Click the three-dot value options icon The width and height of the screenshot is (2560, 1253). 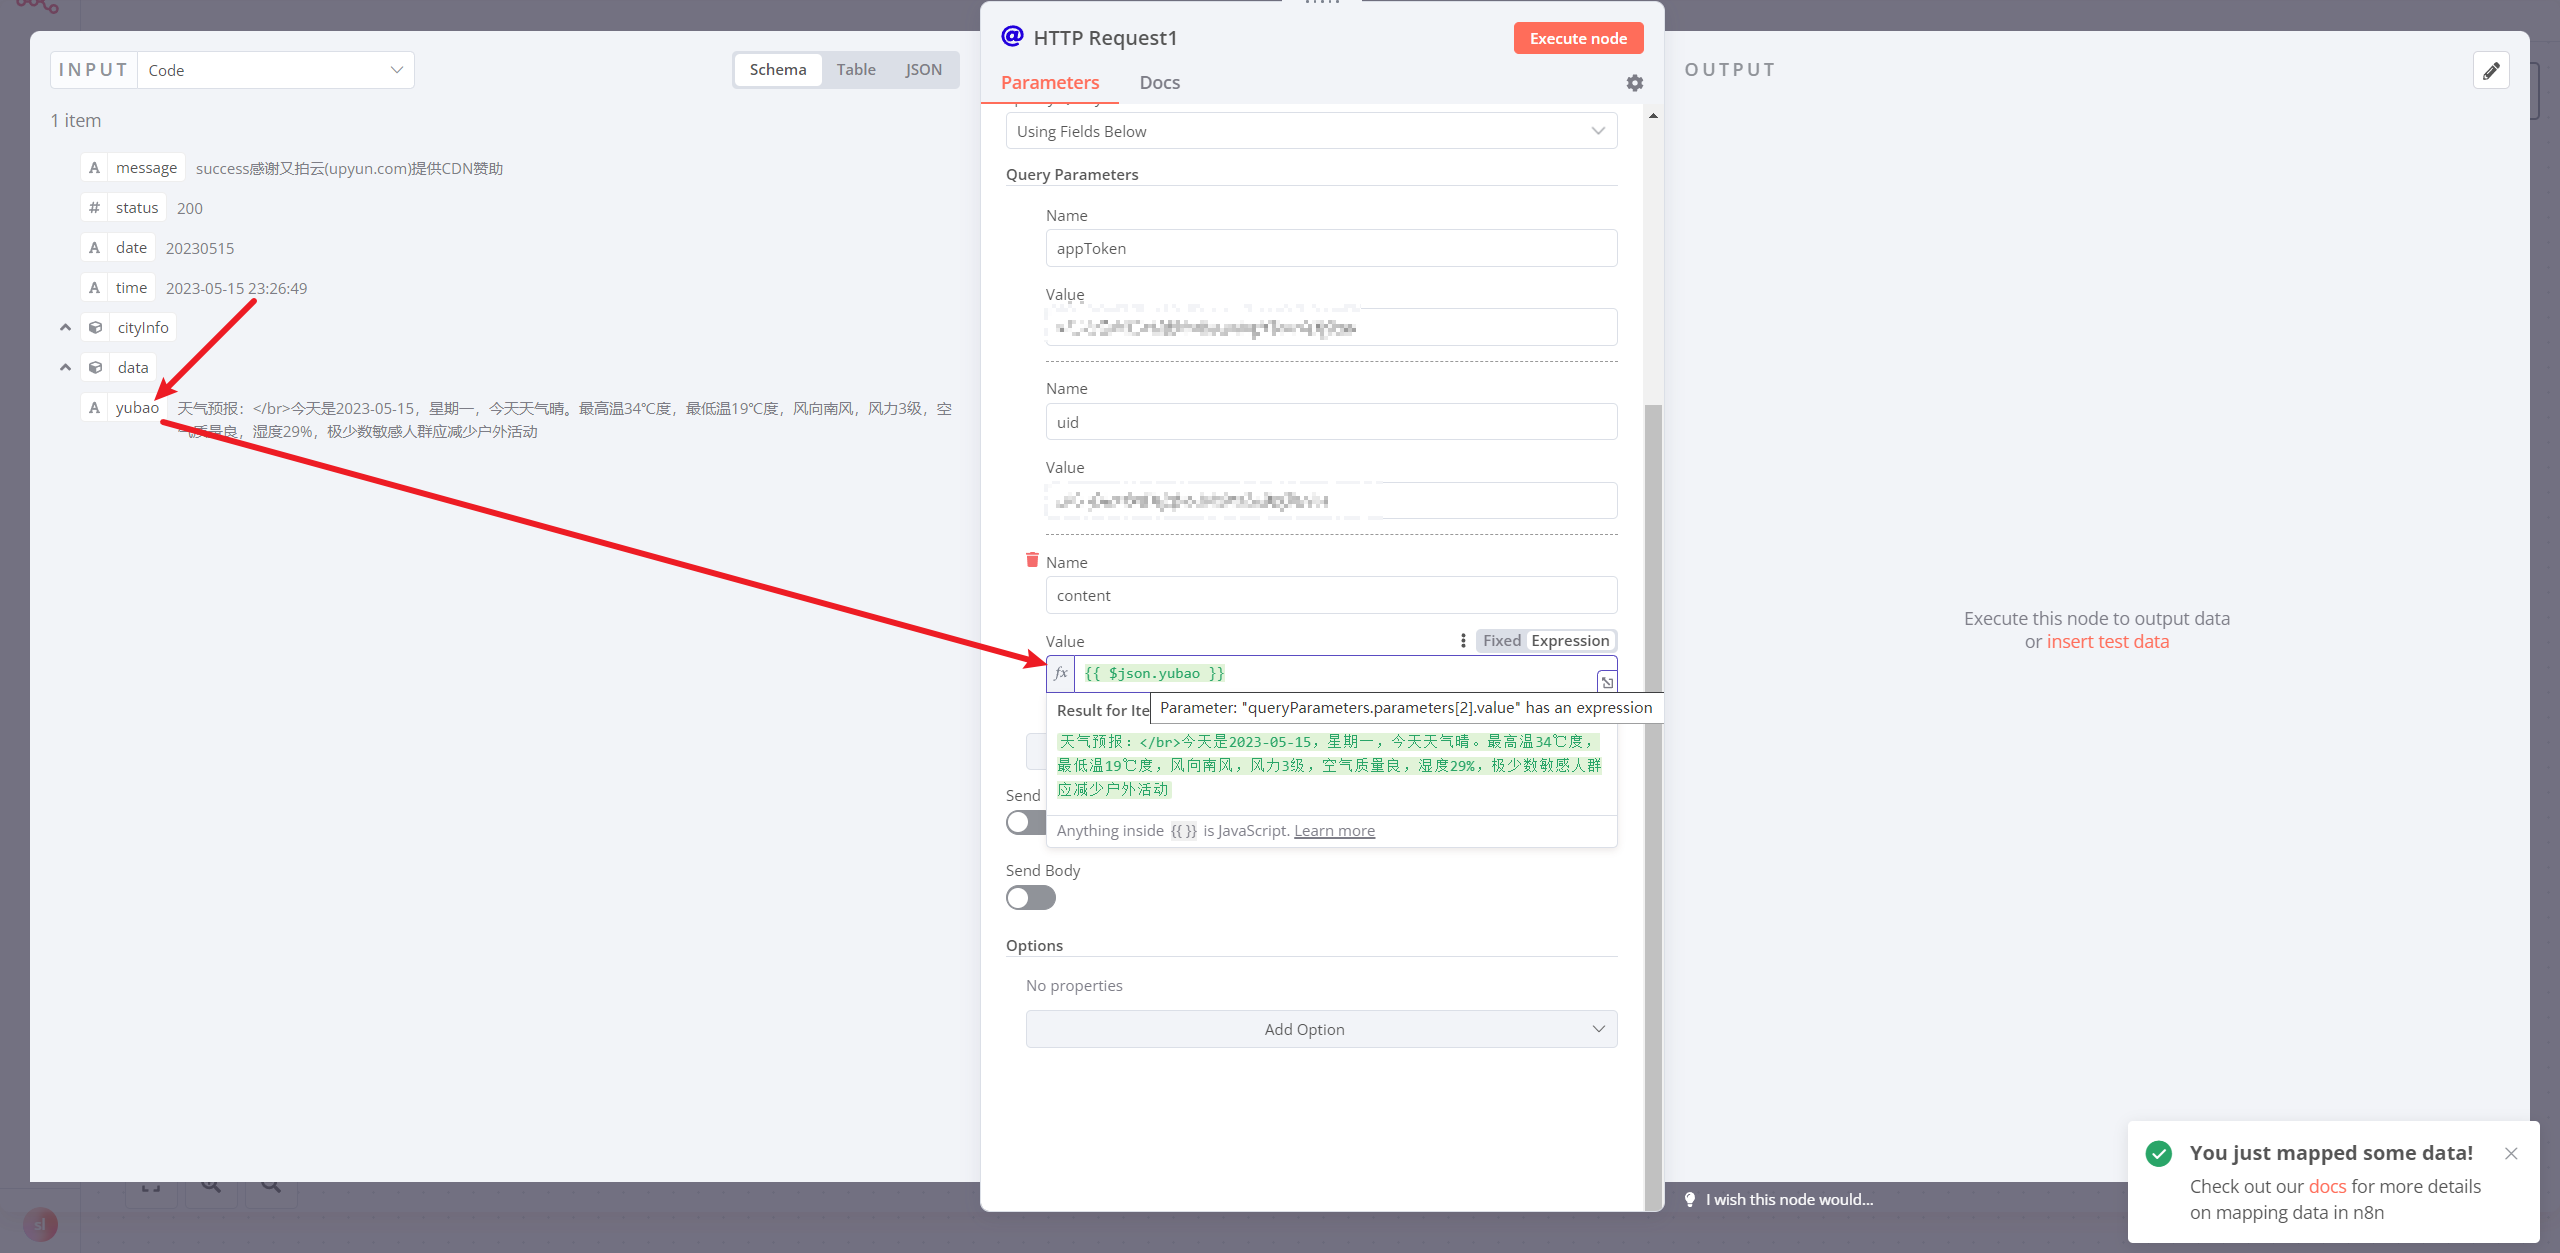[x=1463, y=641]
